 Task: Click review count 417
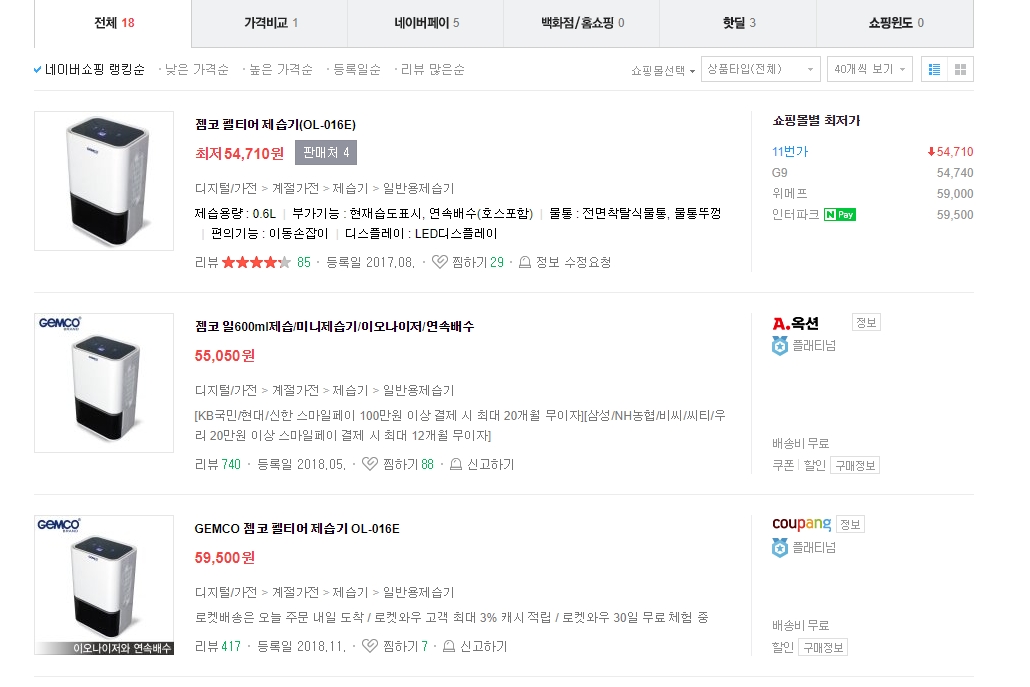[x=231, y=646]
